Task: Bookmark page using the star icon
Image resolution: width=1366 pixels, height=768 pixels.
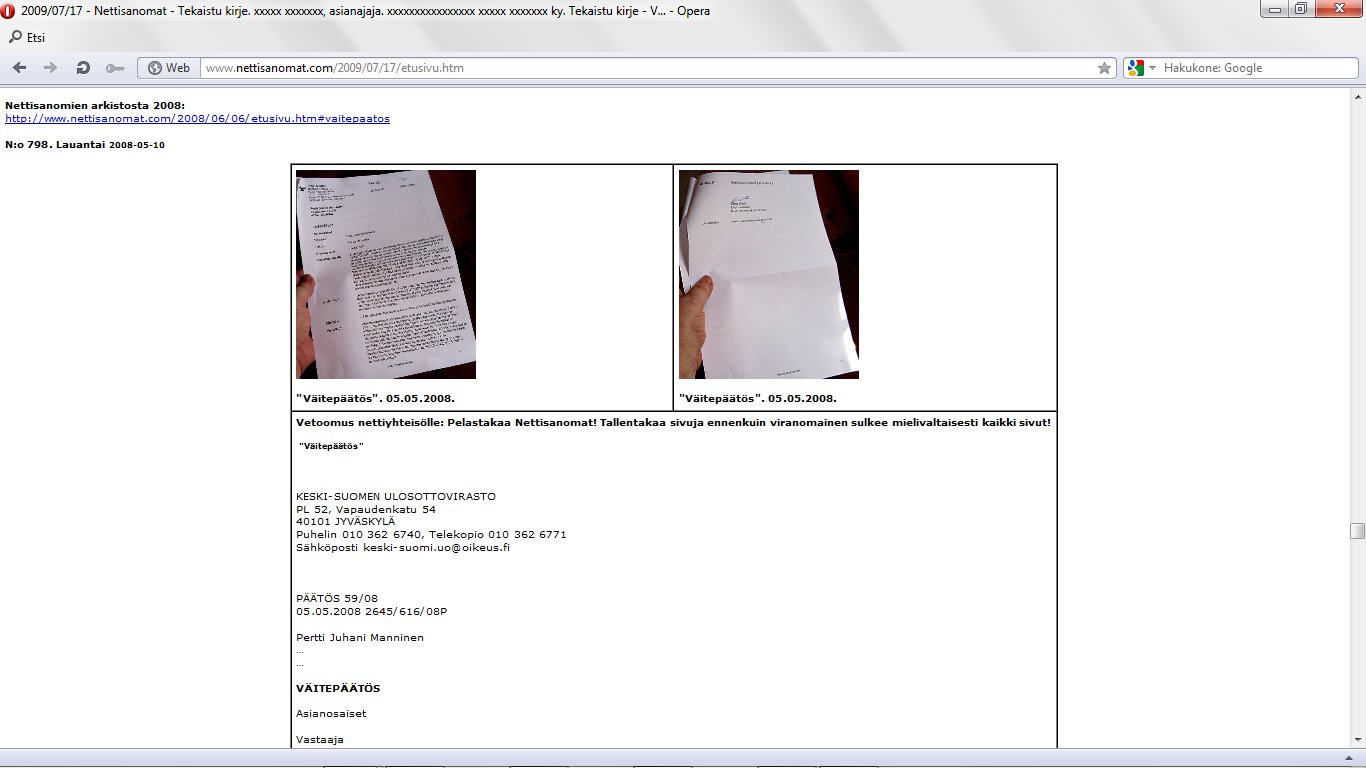Action: (x=1104, y=68)
